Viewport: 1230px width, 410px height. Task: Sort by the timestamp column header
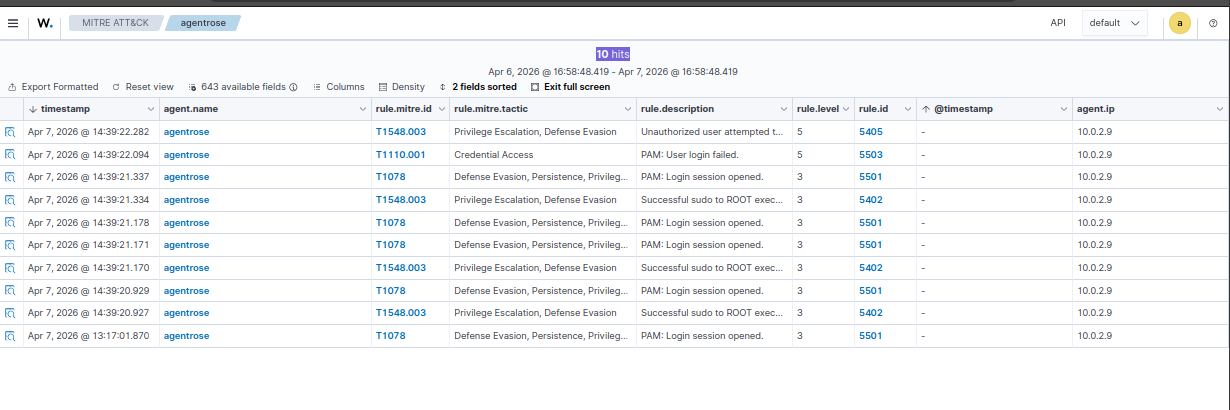[x=64, y=108]
